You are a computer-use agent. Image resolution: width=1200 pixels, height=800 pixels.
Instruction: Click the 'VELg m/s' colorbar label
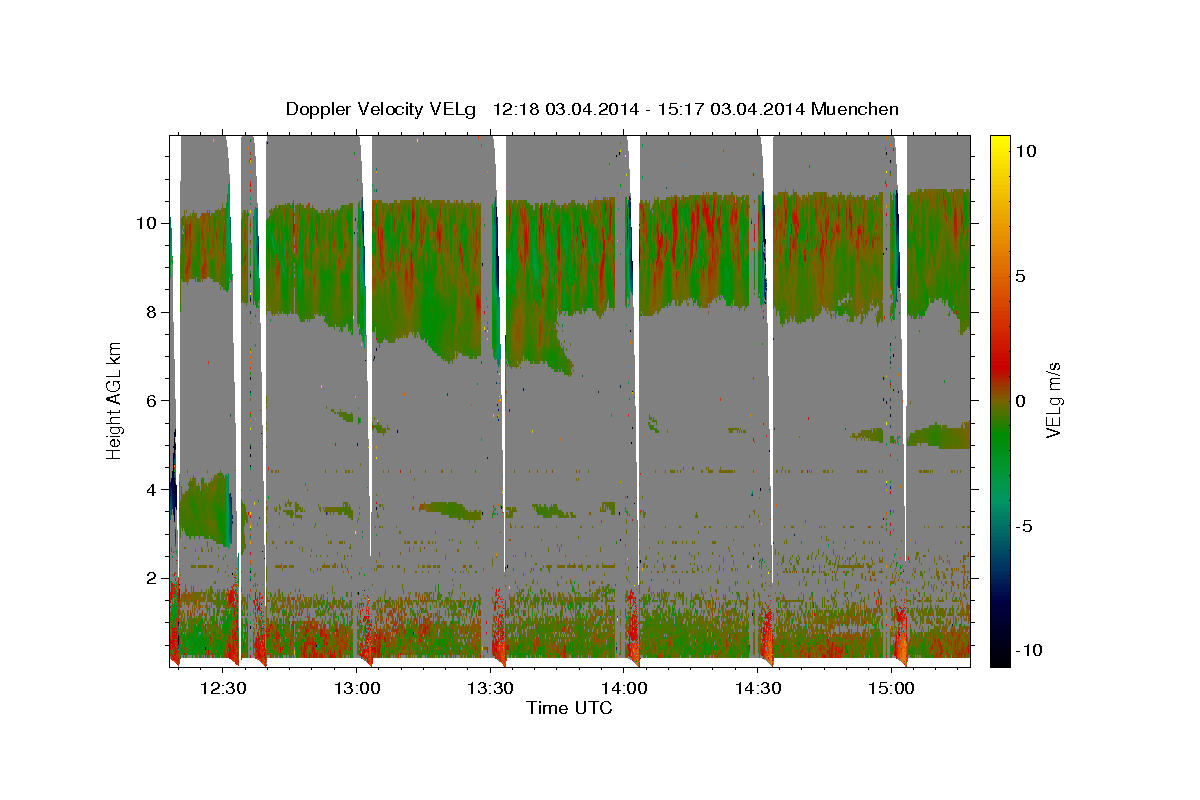1053,399
